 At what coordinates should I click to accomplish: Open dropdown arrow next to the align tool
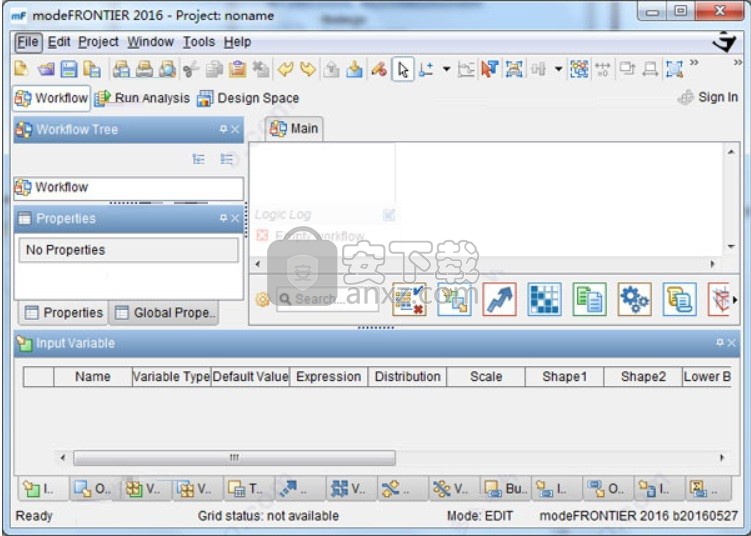pos(558,69)
